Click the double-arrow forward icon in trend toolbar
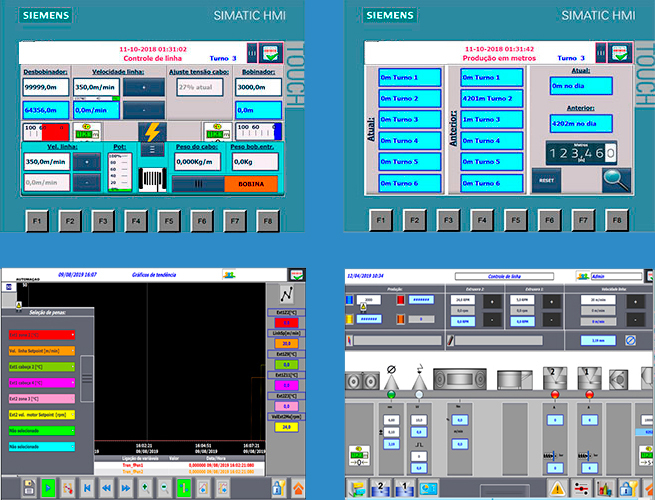Image resolution: width=655 pixels, height=500 pixels. tap(126, 487)
